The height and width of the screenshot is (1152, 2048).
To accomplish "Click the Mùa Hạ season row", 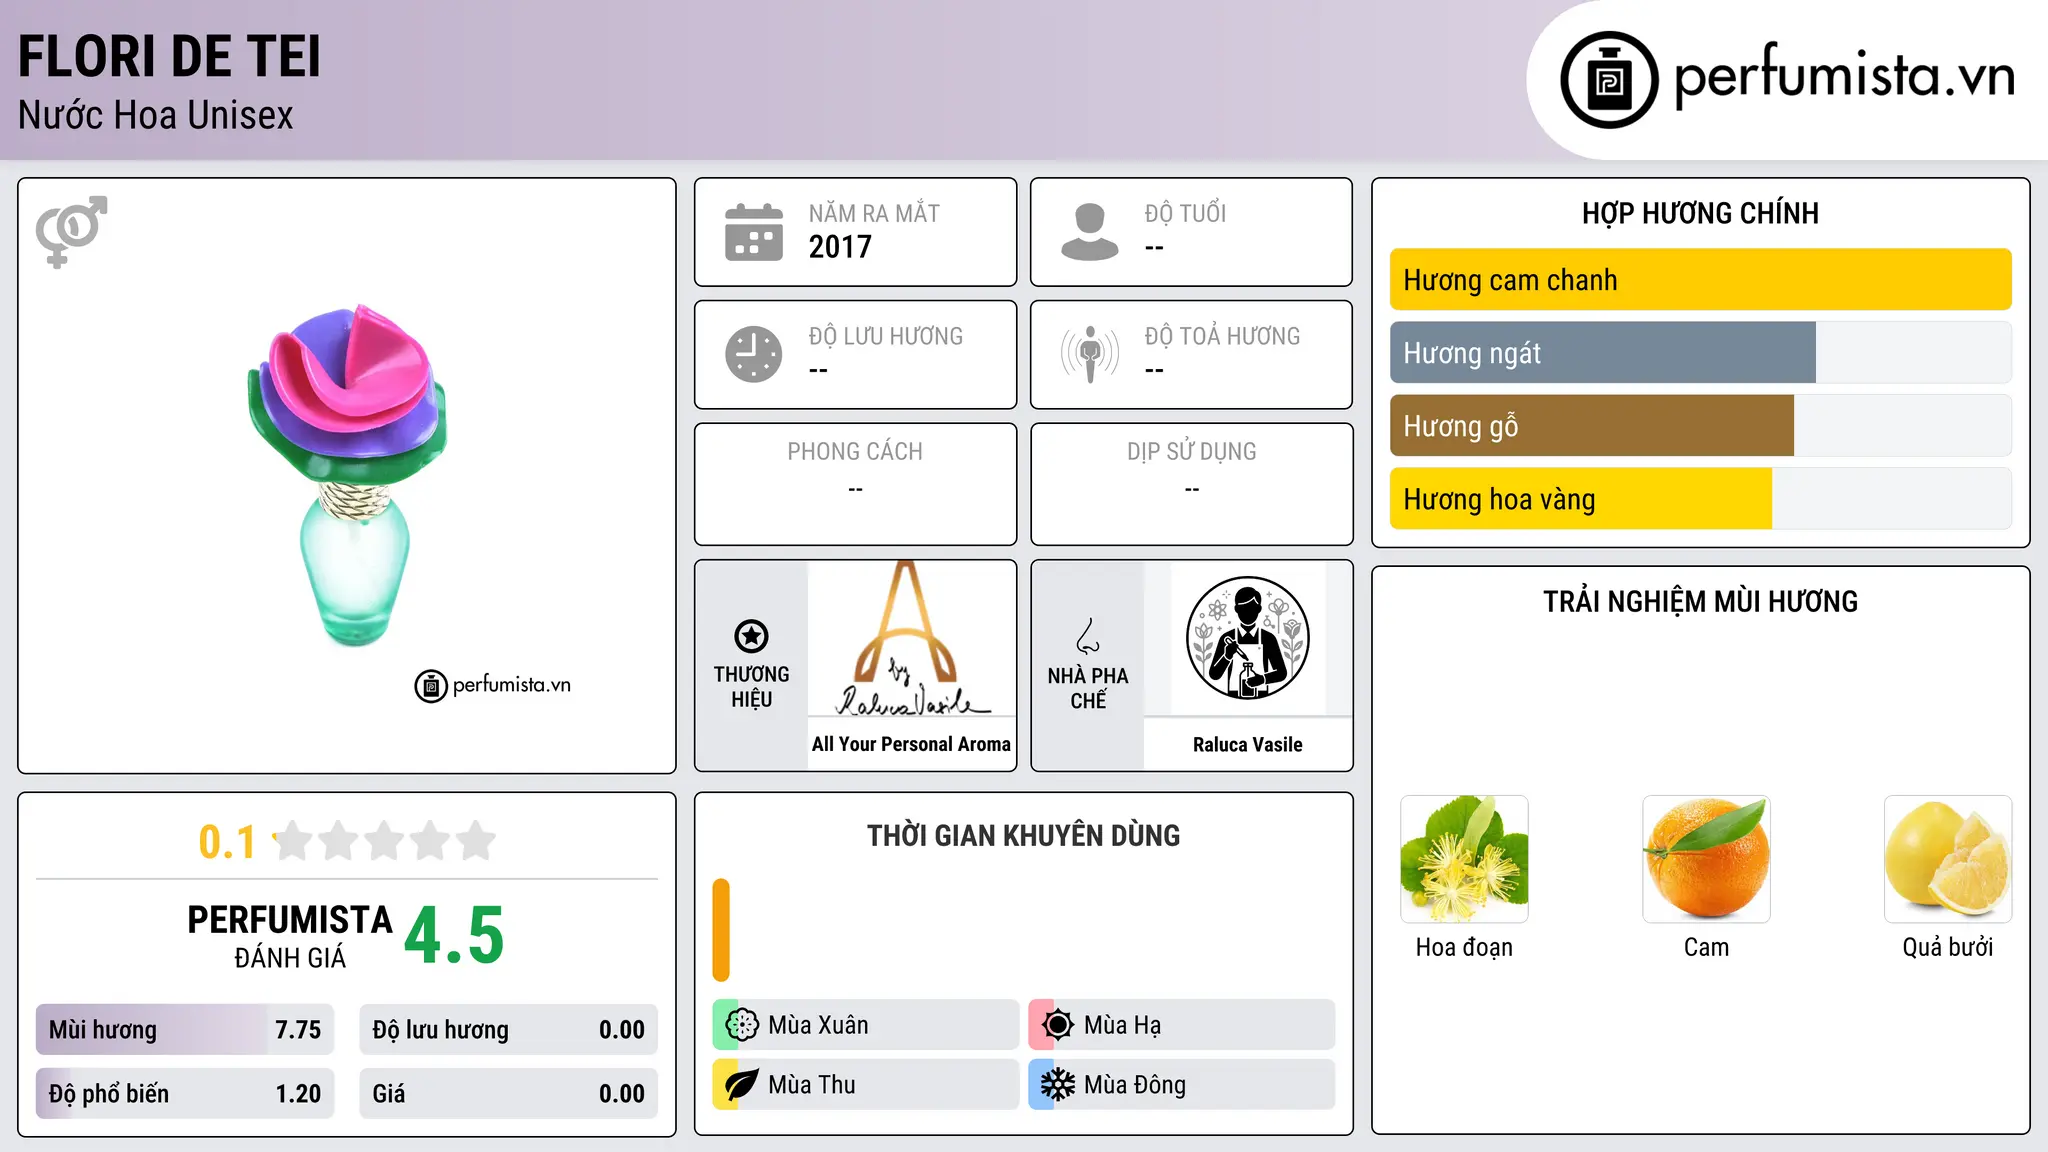I will (x=1182, y=1025).
